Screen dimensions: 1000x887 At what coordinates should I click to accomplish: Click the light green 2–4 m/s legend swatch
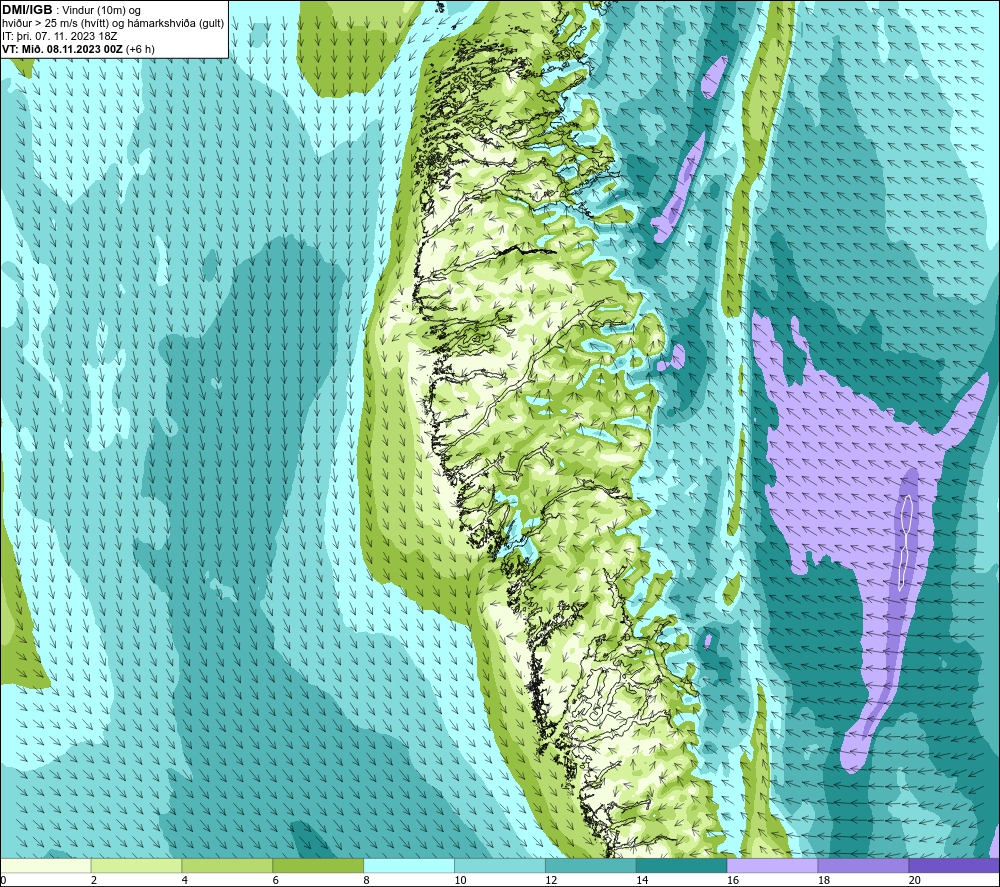136,865
